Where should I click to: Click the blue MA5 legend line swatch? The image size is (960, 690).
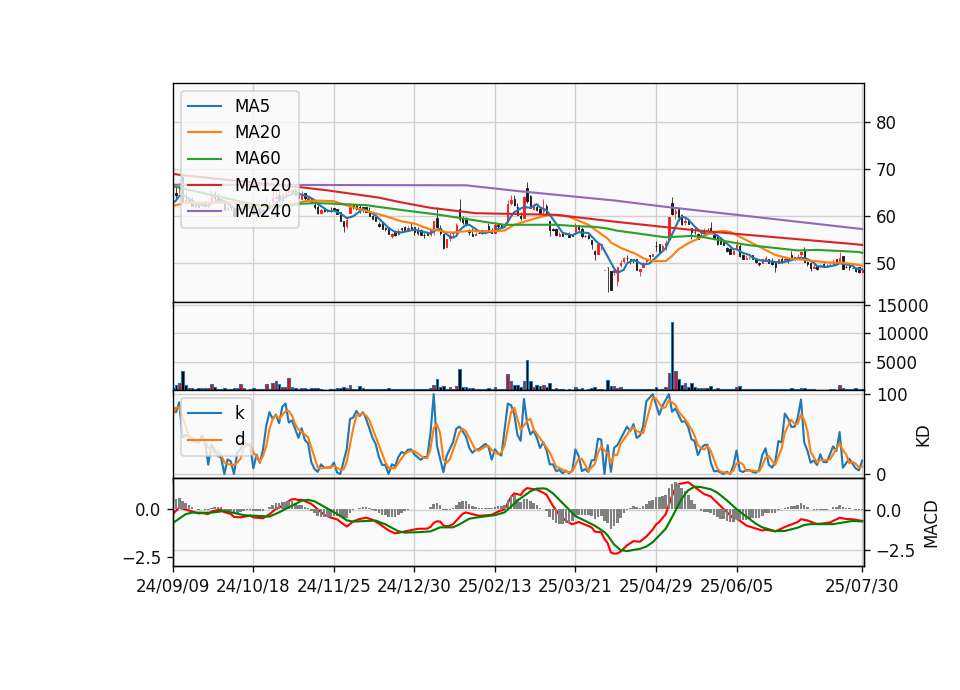coord(204,106)
